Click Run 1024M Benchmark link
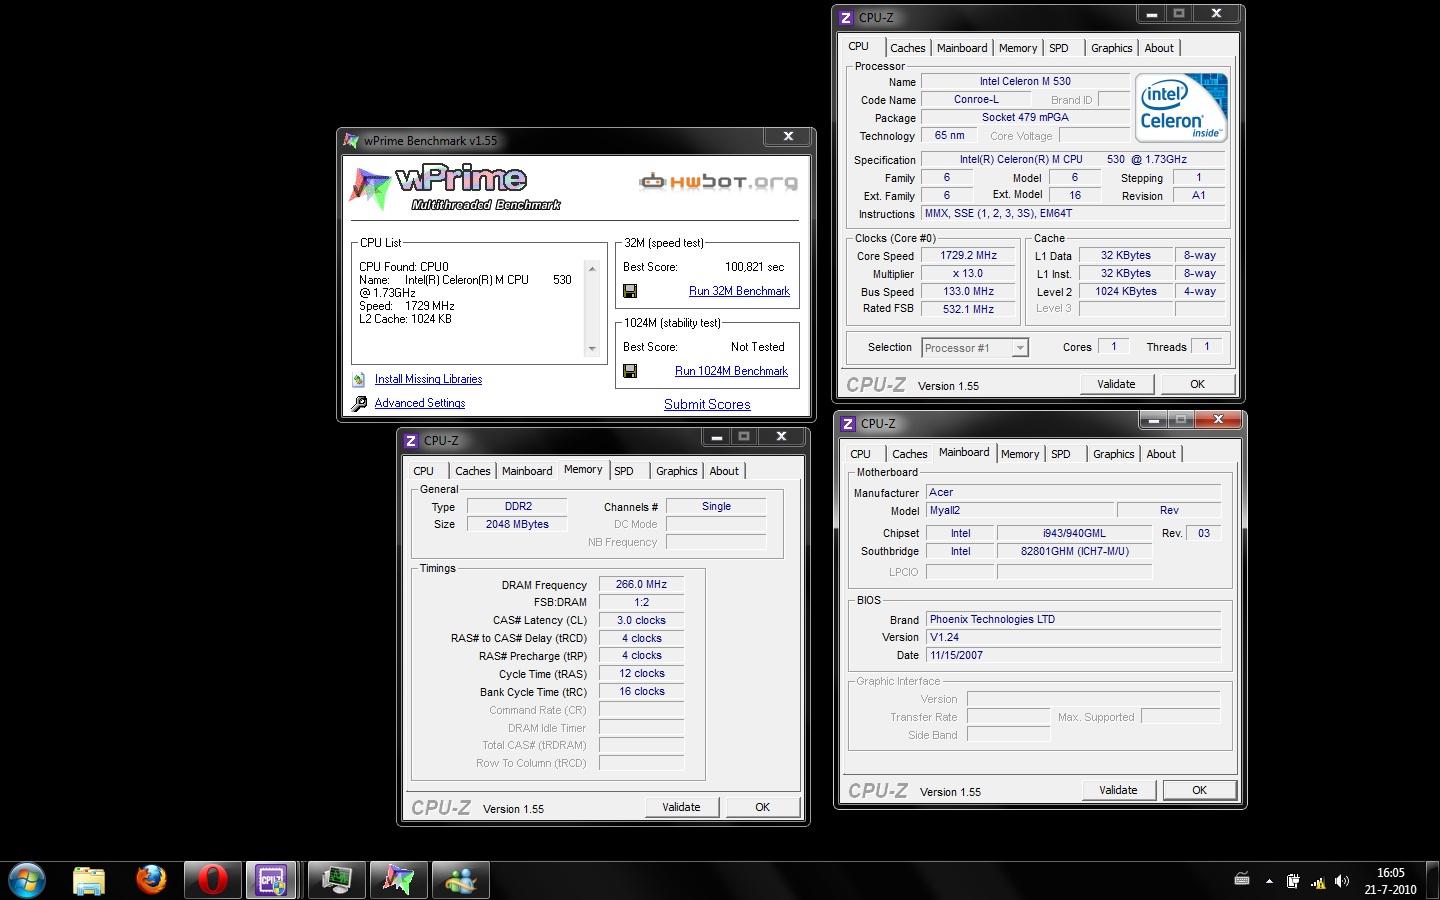Viewport: 1440px width, 900px height. coord(731,371)
